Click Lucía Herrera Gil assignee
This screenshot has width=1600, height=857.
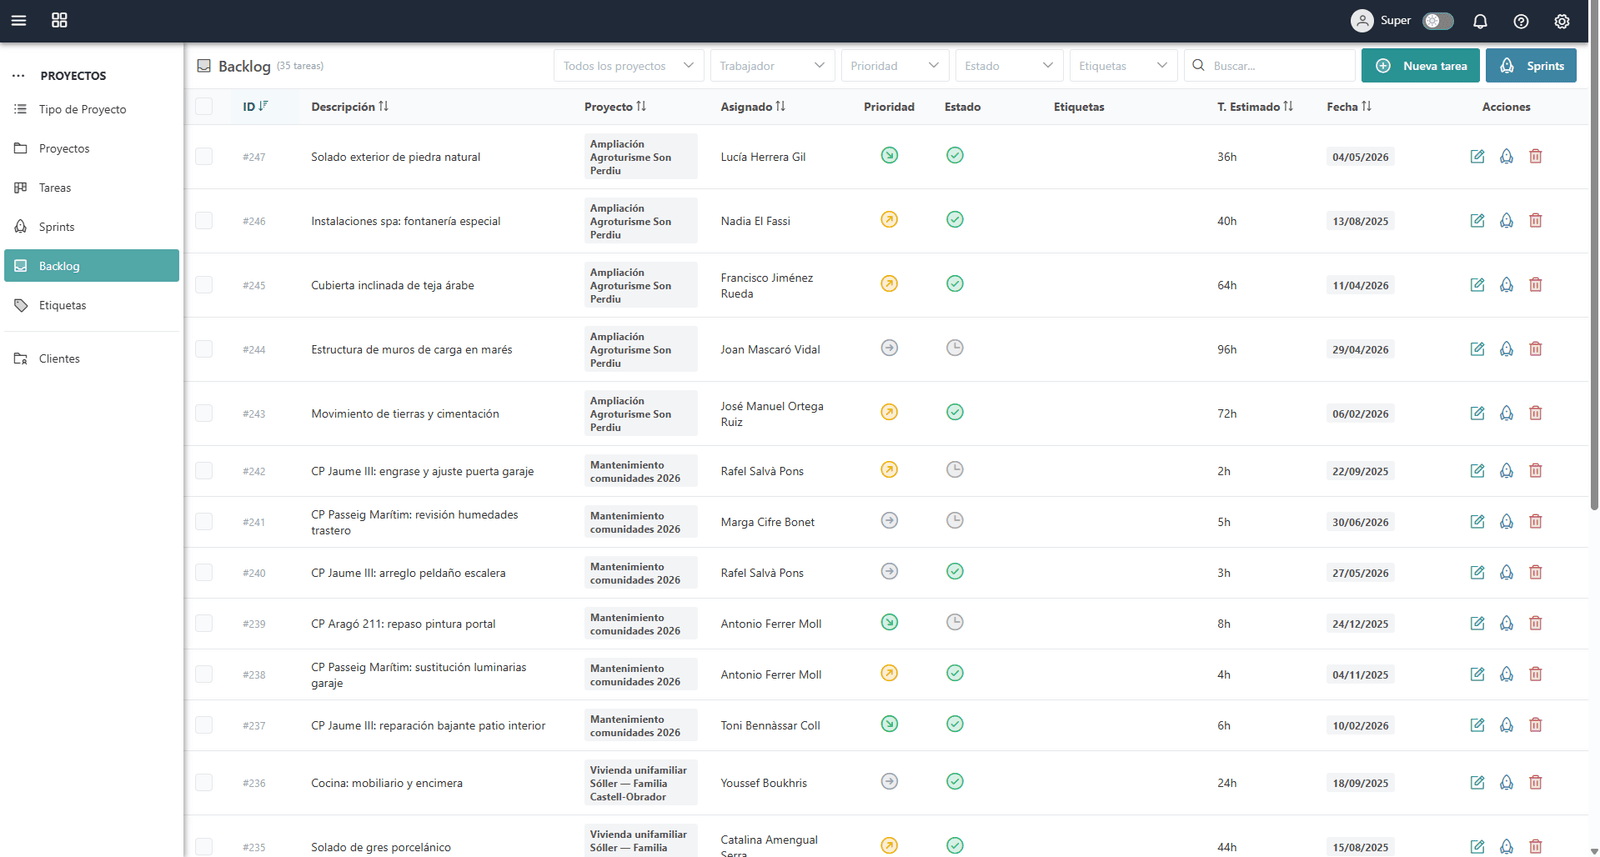(x=763, y=157)
